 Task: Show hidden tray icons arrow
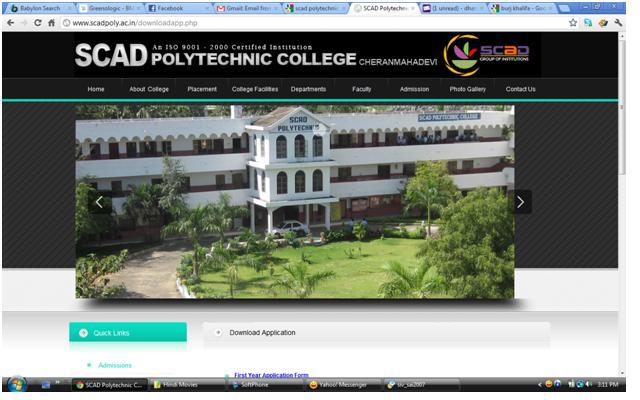pyautogui.click(x=540, y=384)
